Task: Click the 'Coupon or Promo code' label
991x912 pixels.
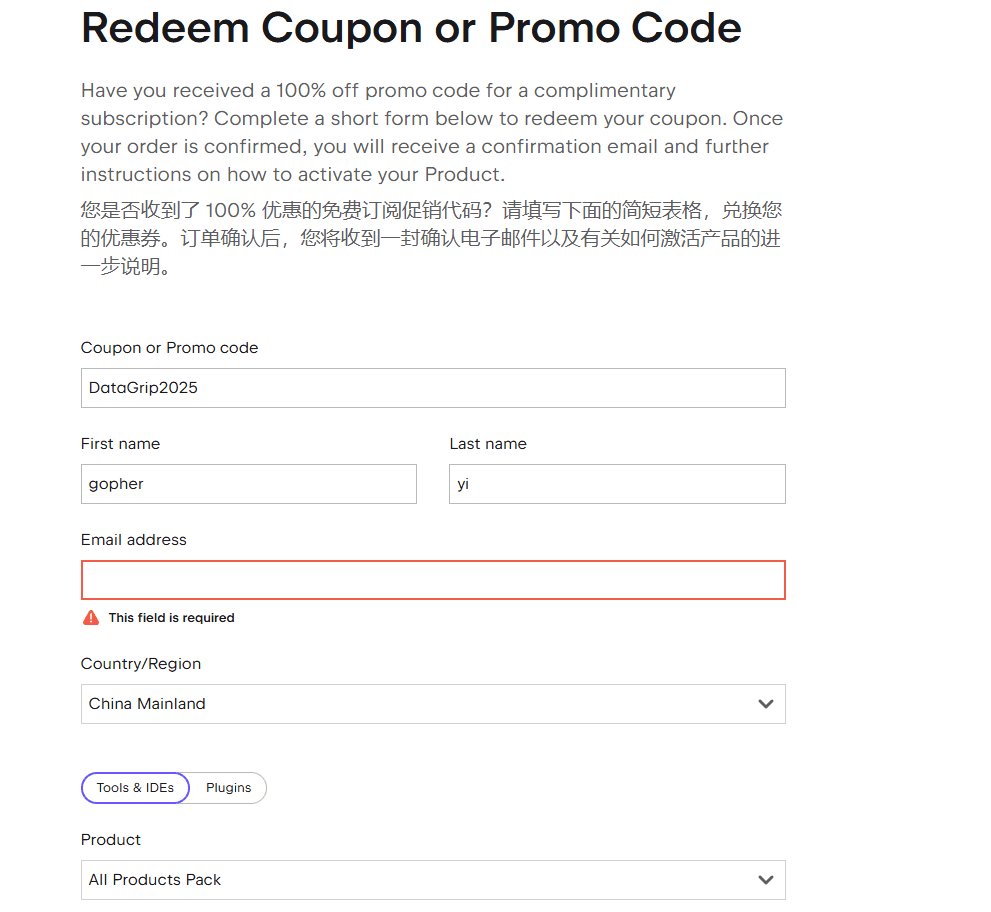Action: point(169,348)
